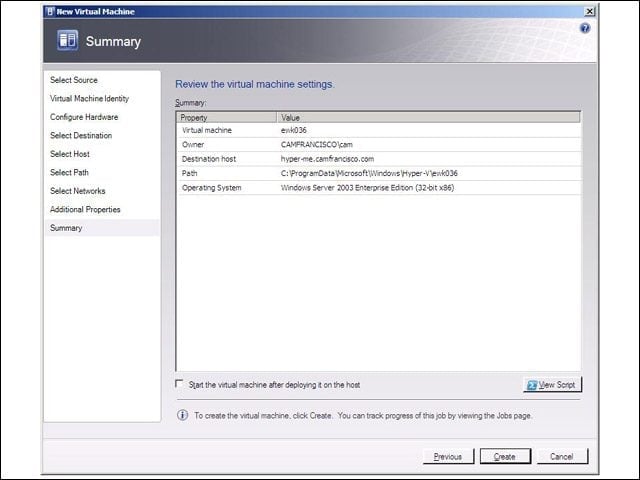The image size is (640, 480).
Task: Select the Operating System property row
Action: (x=379, y=187)
